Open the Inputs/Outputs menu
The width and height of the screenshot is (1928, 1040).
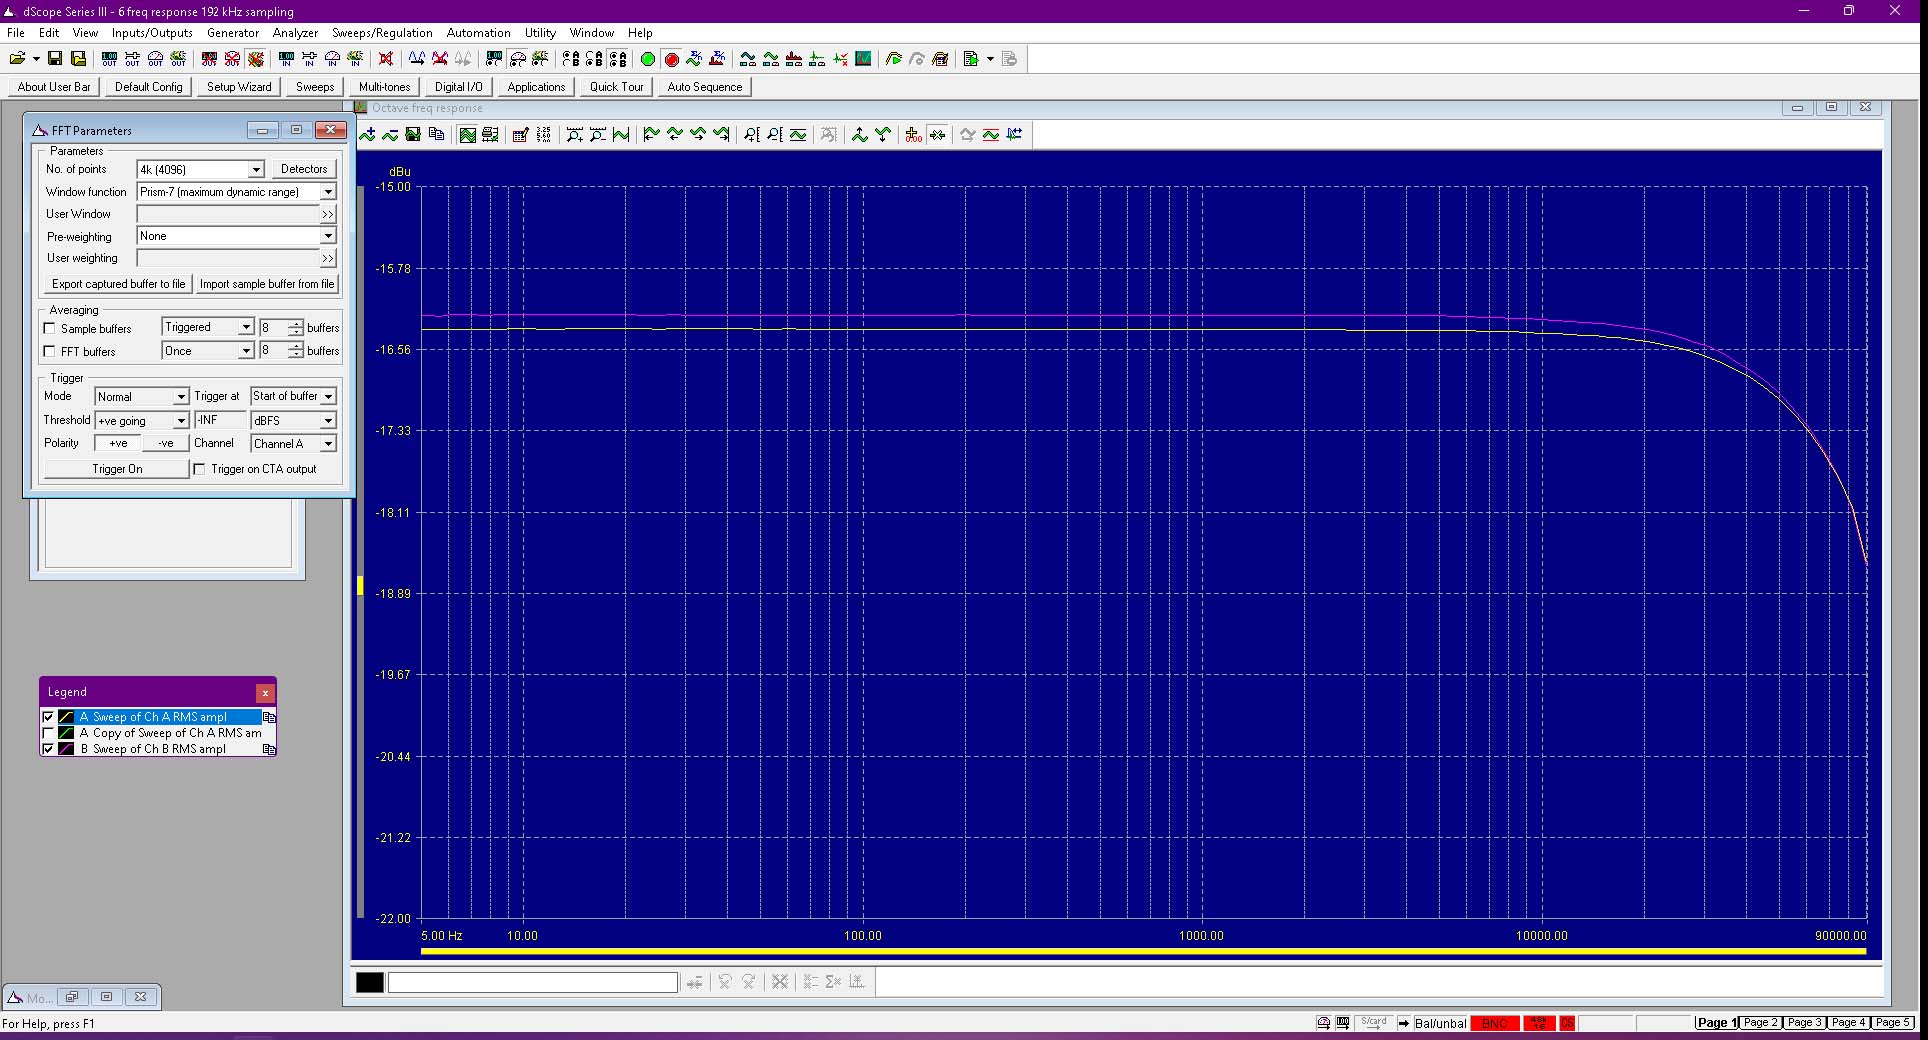pos(152,33)
